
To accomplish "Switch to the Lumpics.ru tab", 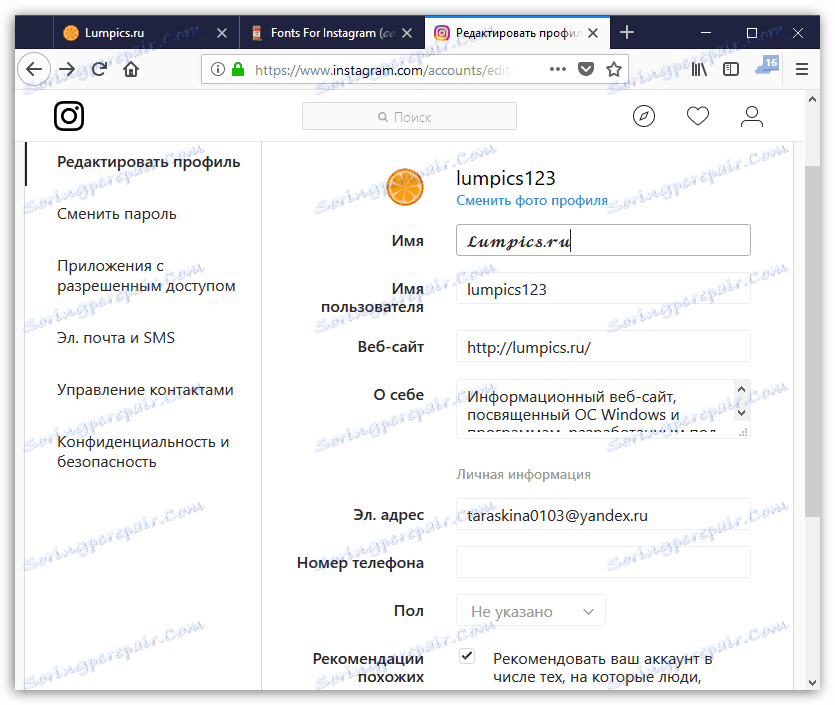I will (x=146, y=33).
